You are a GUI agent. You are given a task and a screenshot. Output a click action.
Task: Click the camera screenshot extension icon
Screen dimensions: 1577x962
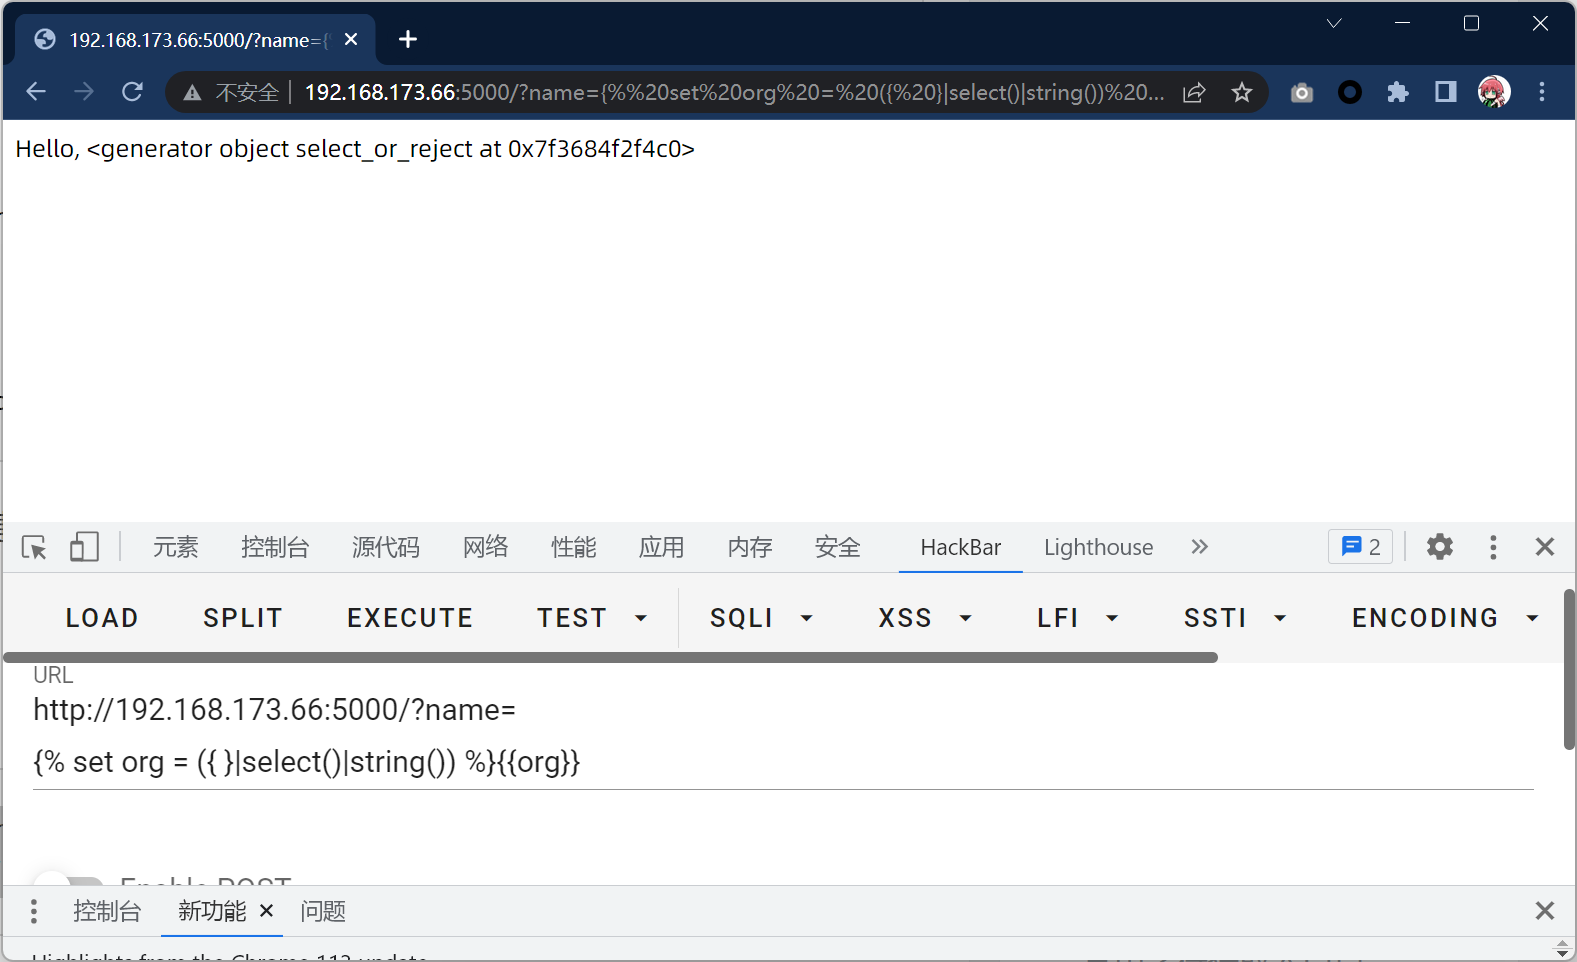coord(1301,93)
